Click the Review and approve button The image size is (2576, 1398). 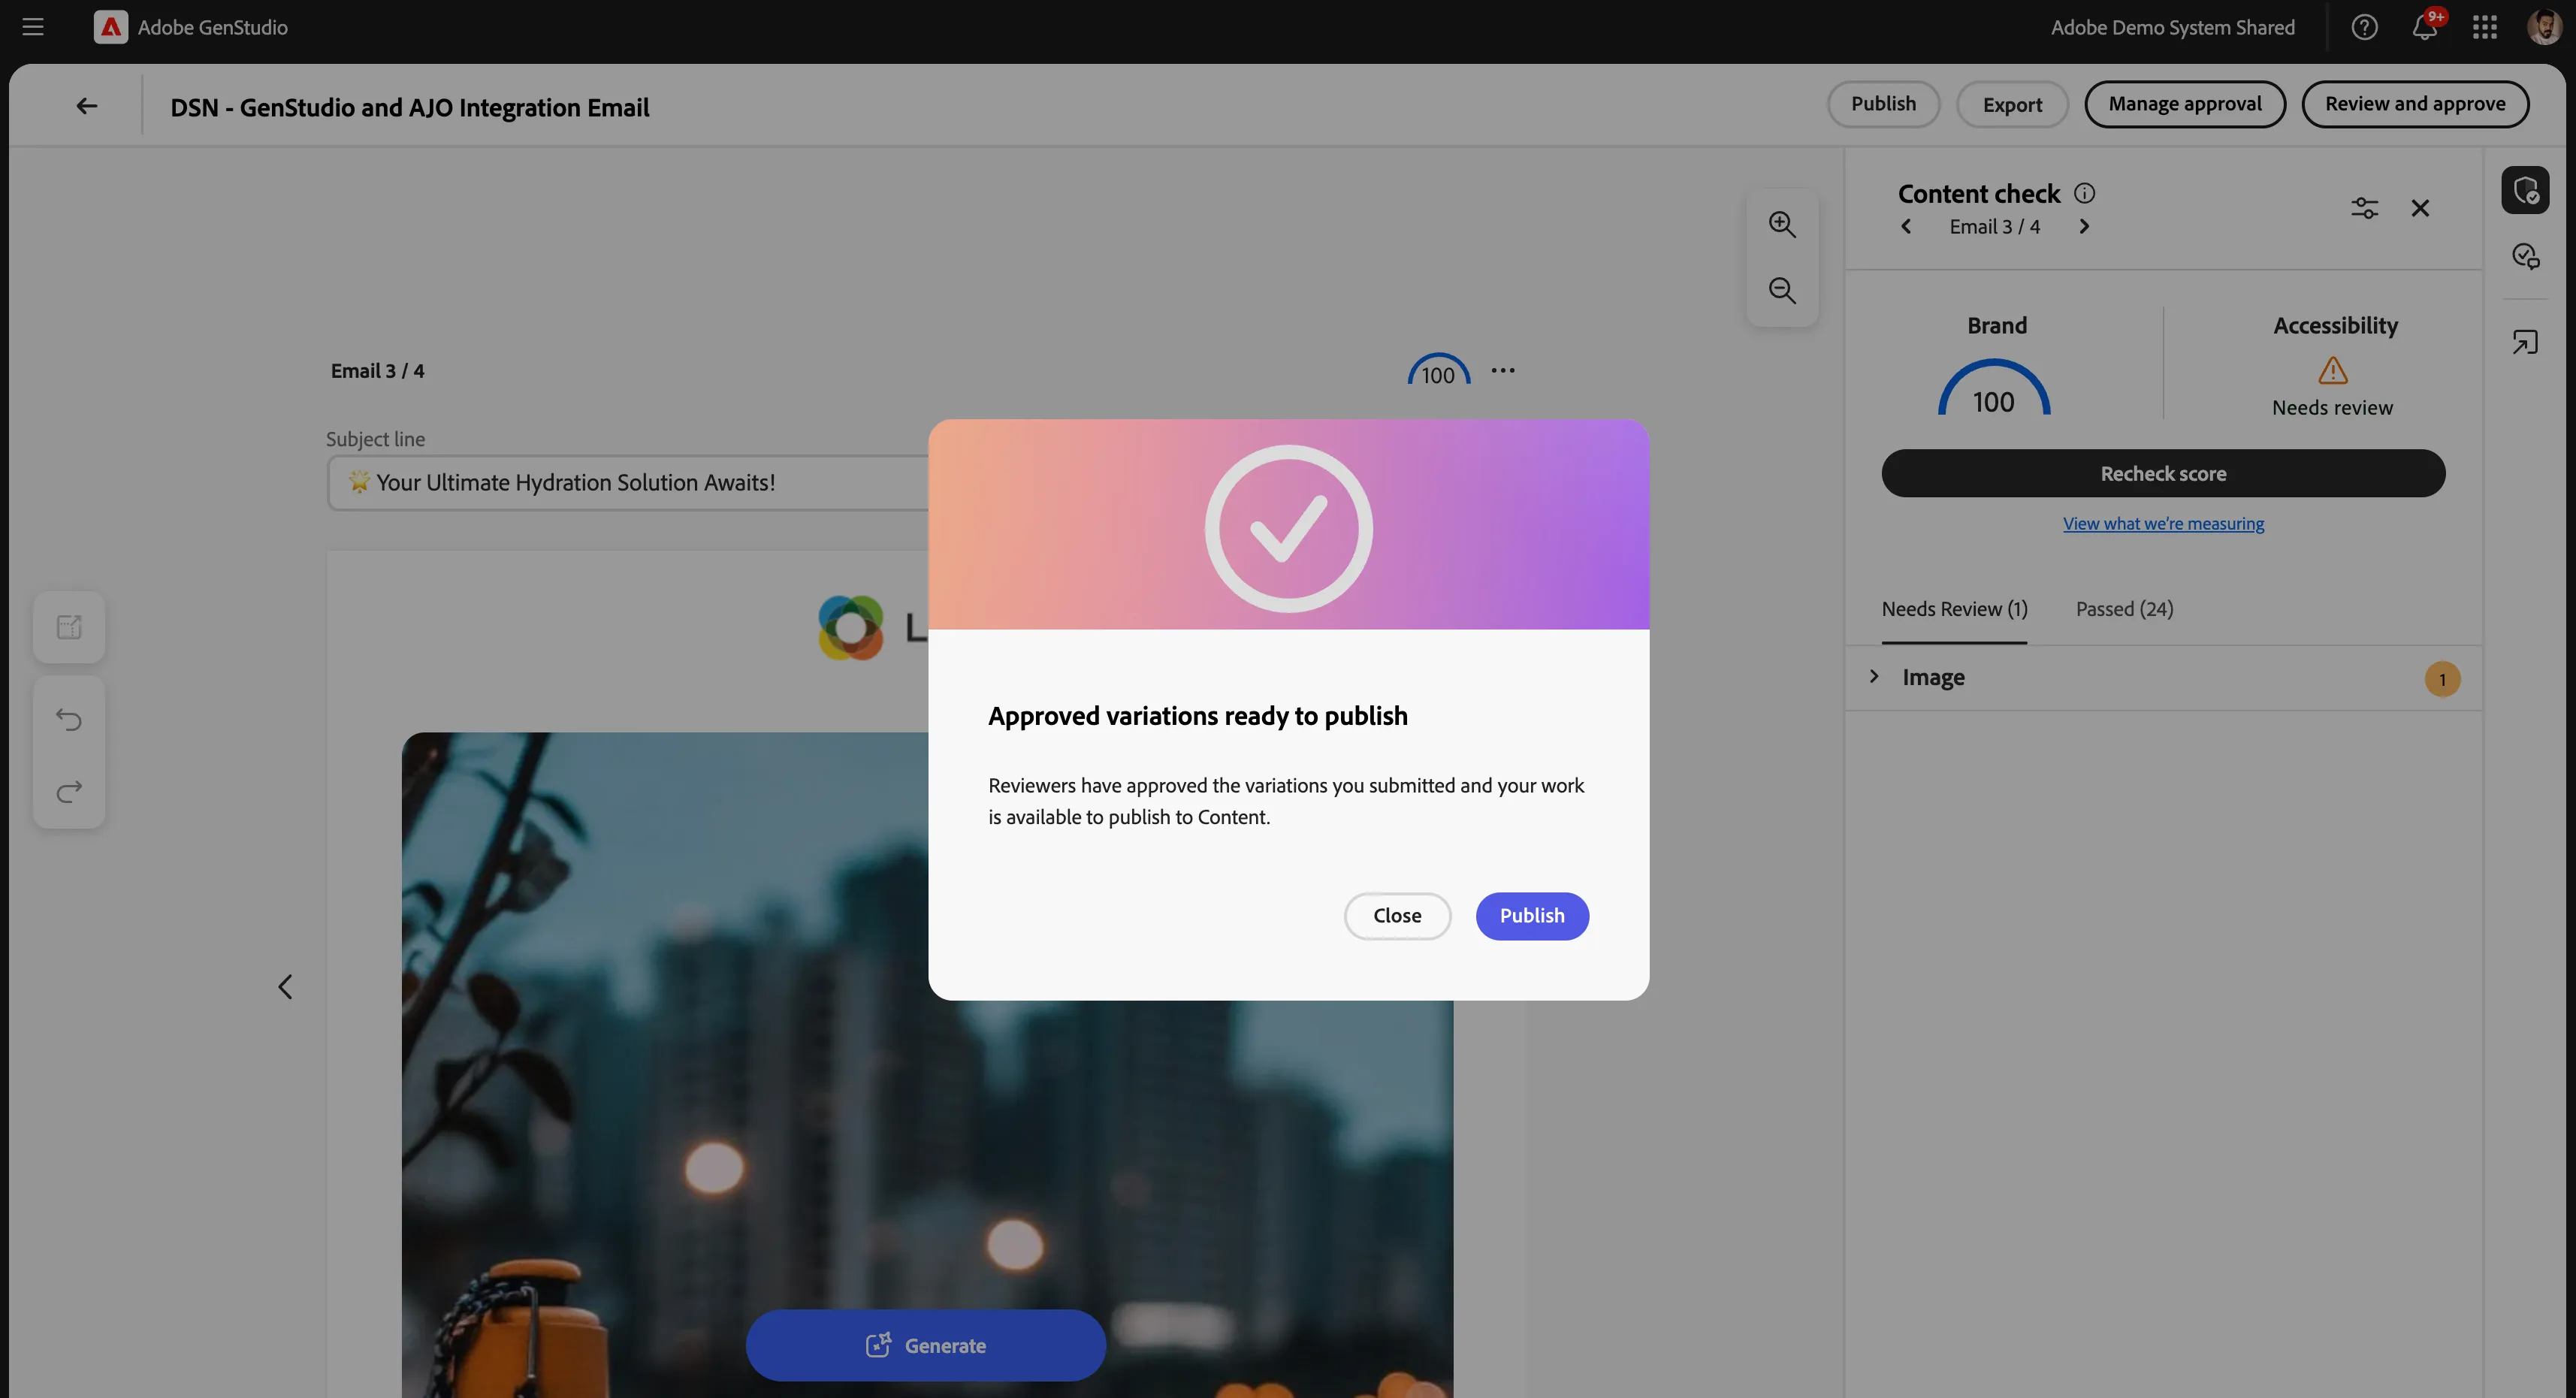tap(2415, 104)
